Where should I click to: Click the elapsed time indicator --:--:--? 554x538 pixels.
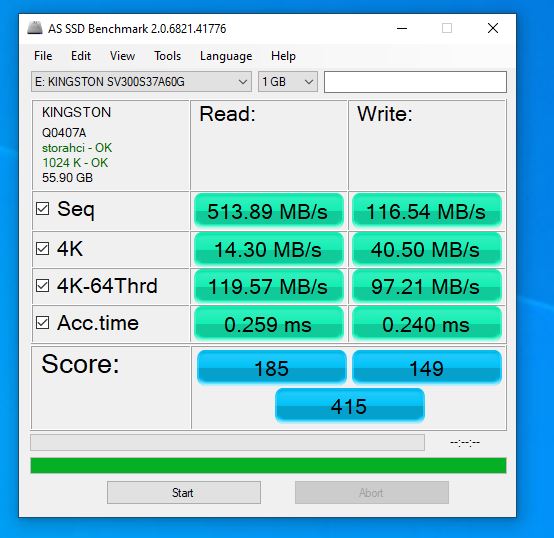click(465, 442)
